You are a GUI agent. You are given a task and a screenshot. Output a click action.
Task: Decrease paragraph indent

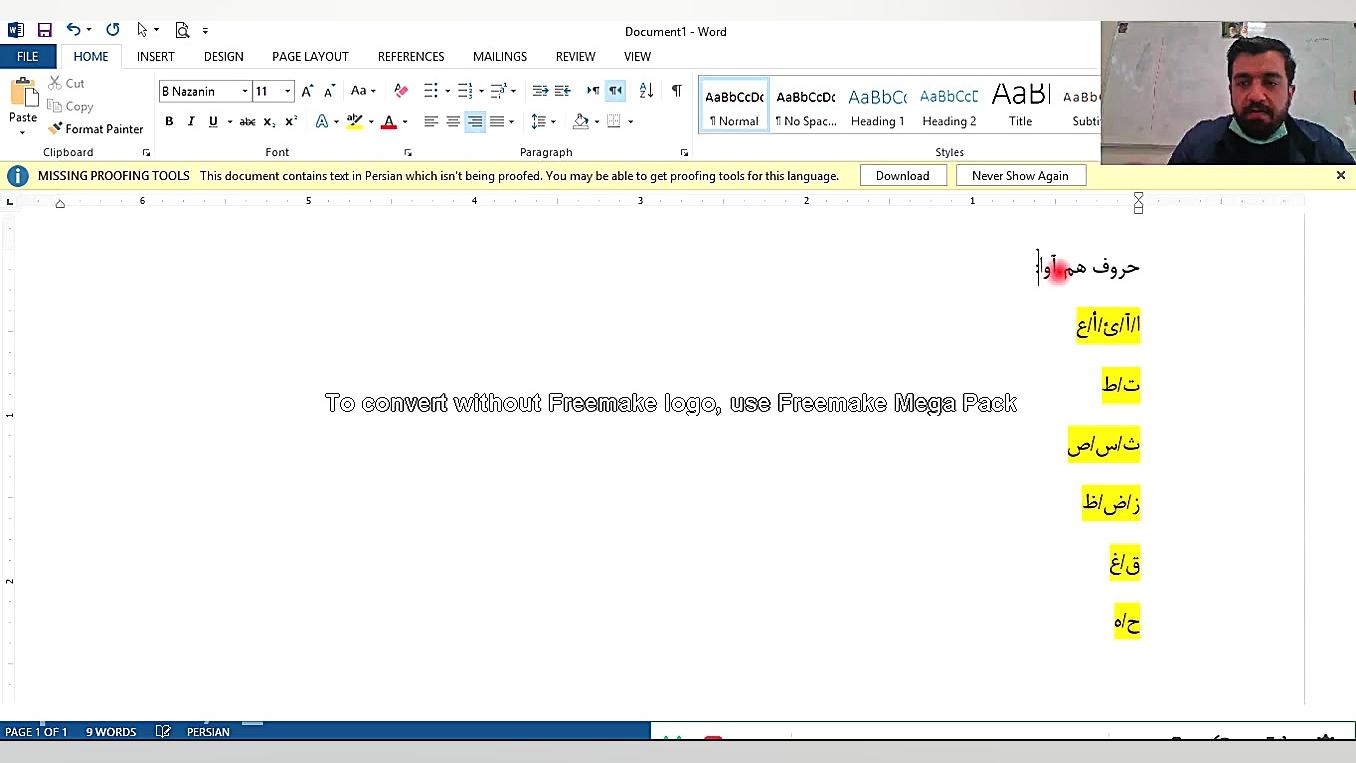[540, 91]
